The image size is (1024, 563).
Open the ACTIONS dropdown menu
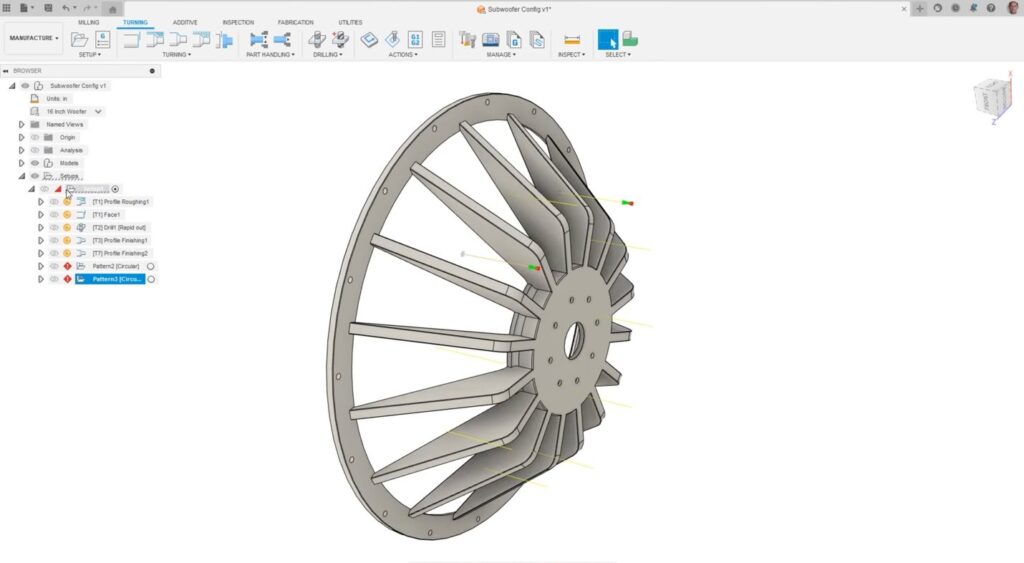[403, 55]
